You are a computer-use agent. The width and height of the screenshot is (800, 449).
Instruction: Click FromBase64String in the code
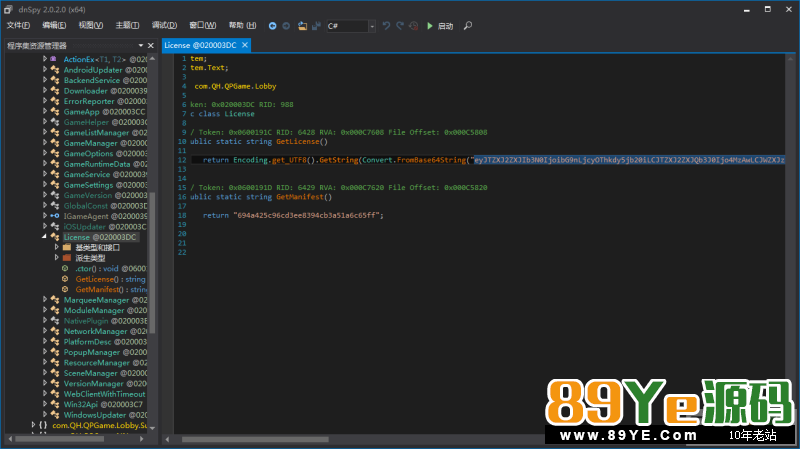[431, 160]
